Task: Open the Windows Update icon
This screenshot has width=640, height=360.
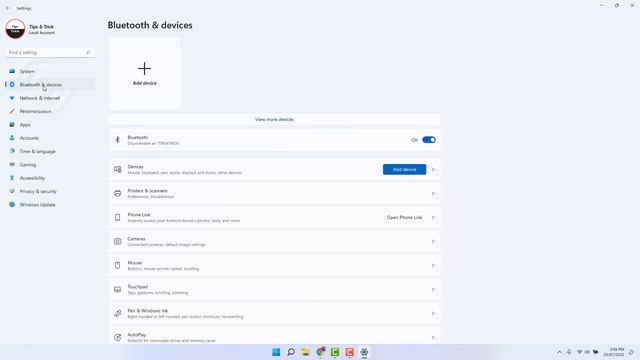Action: click(12, 204)
